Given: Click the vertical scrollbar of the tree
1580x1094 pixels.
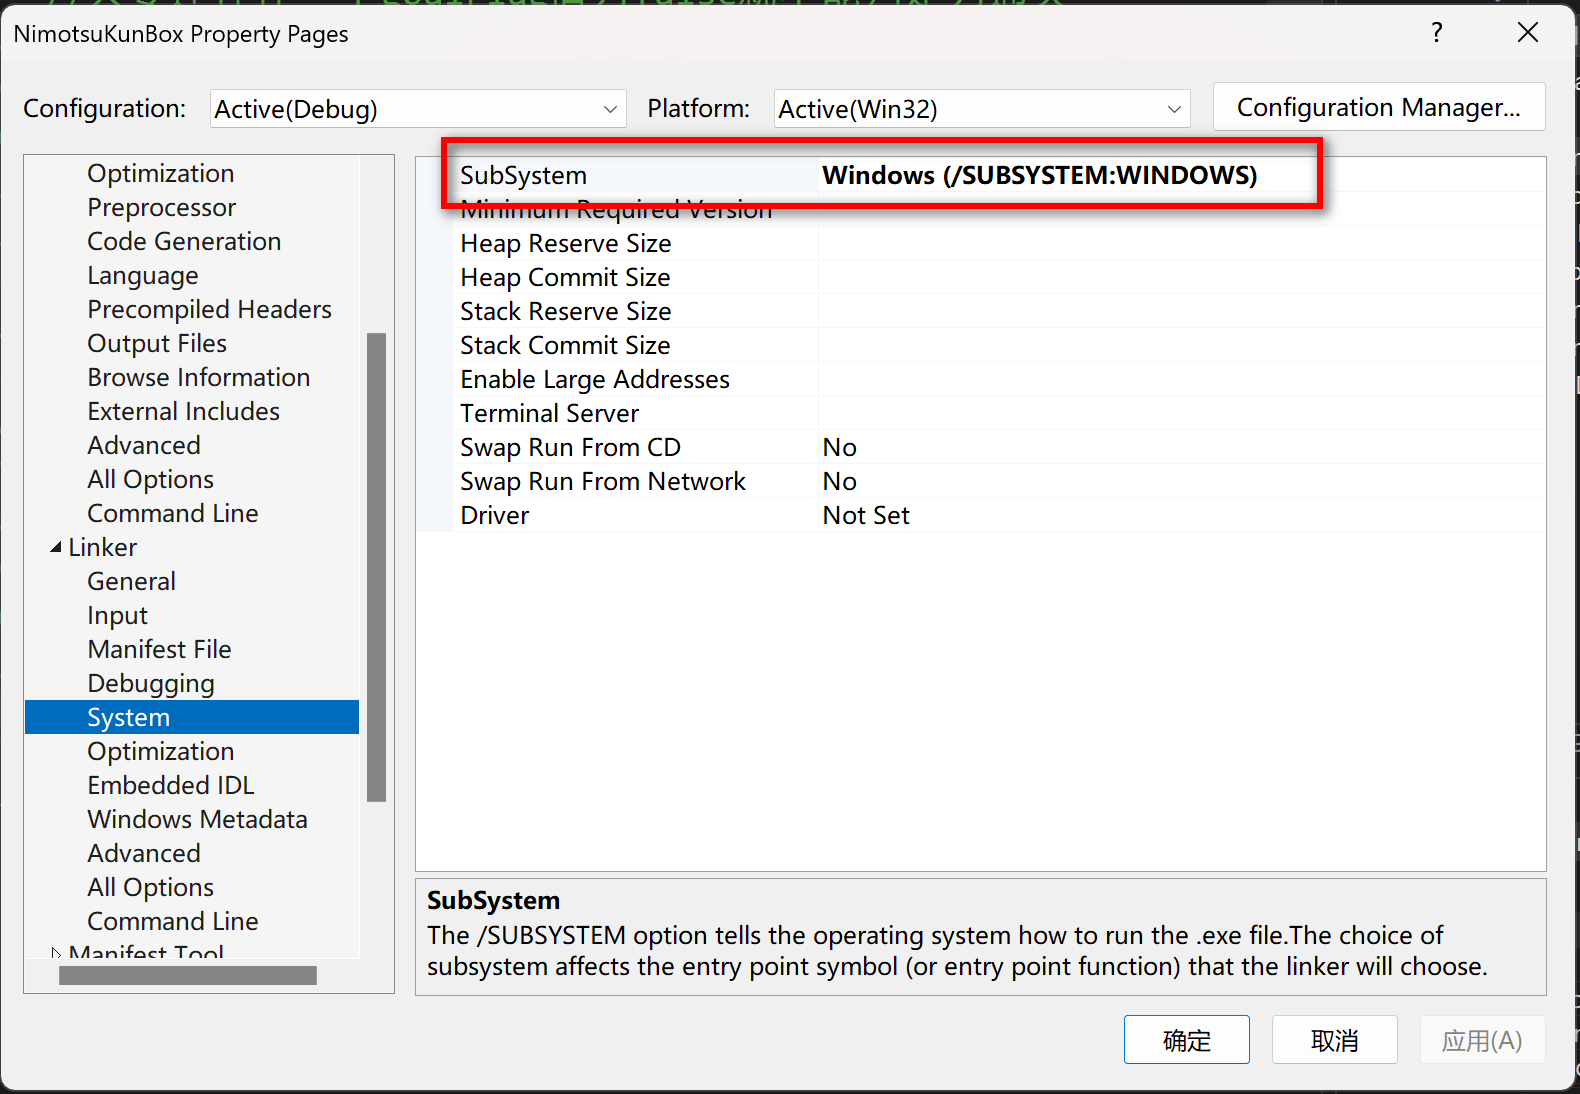Looking at the screenshot, I should coord(376,567).
